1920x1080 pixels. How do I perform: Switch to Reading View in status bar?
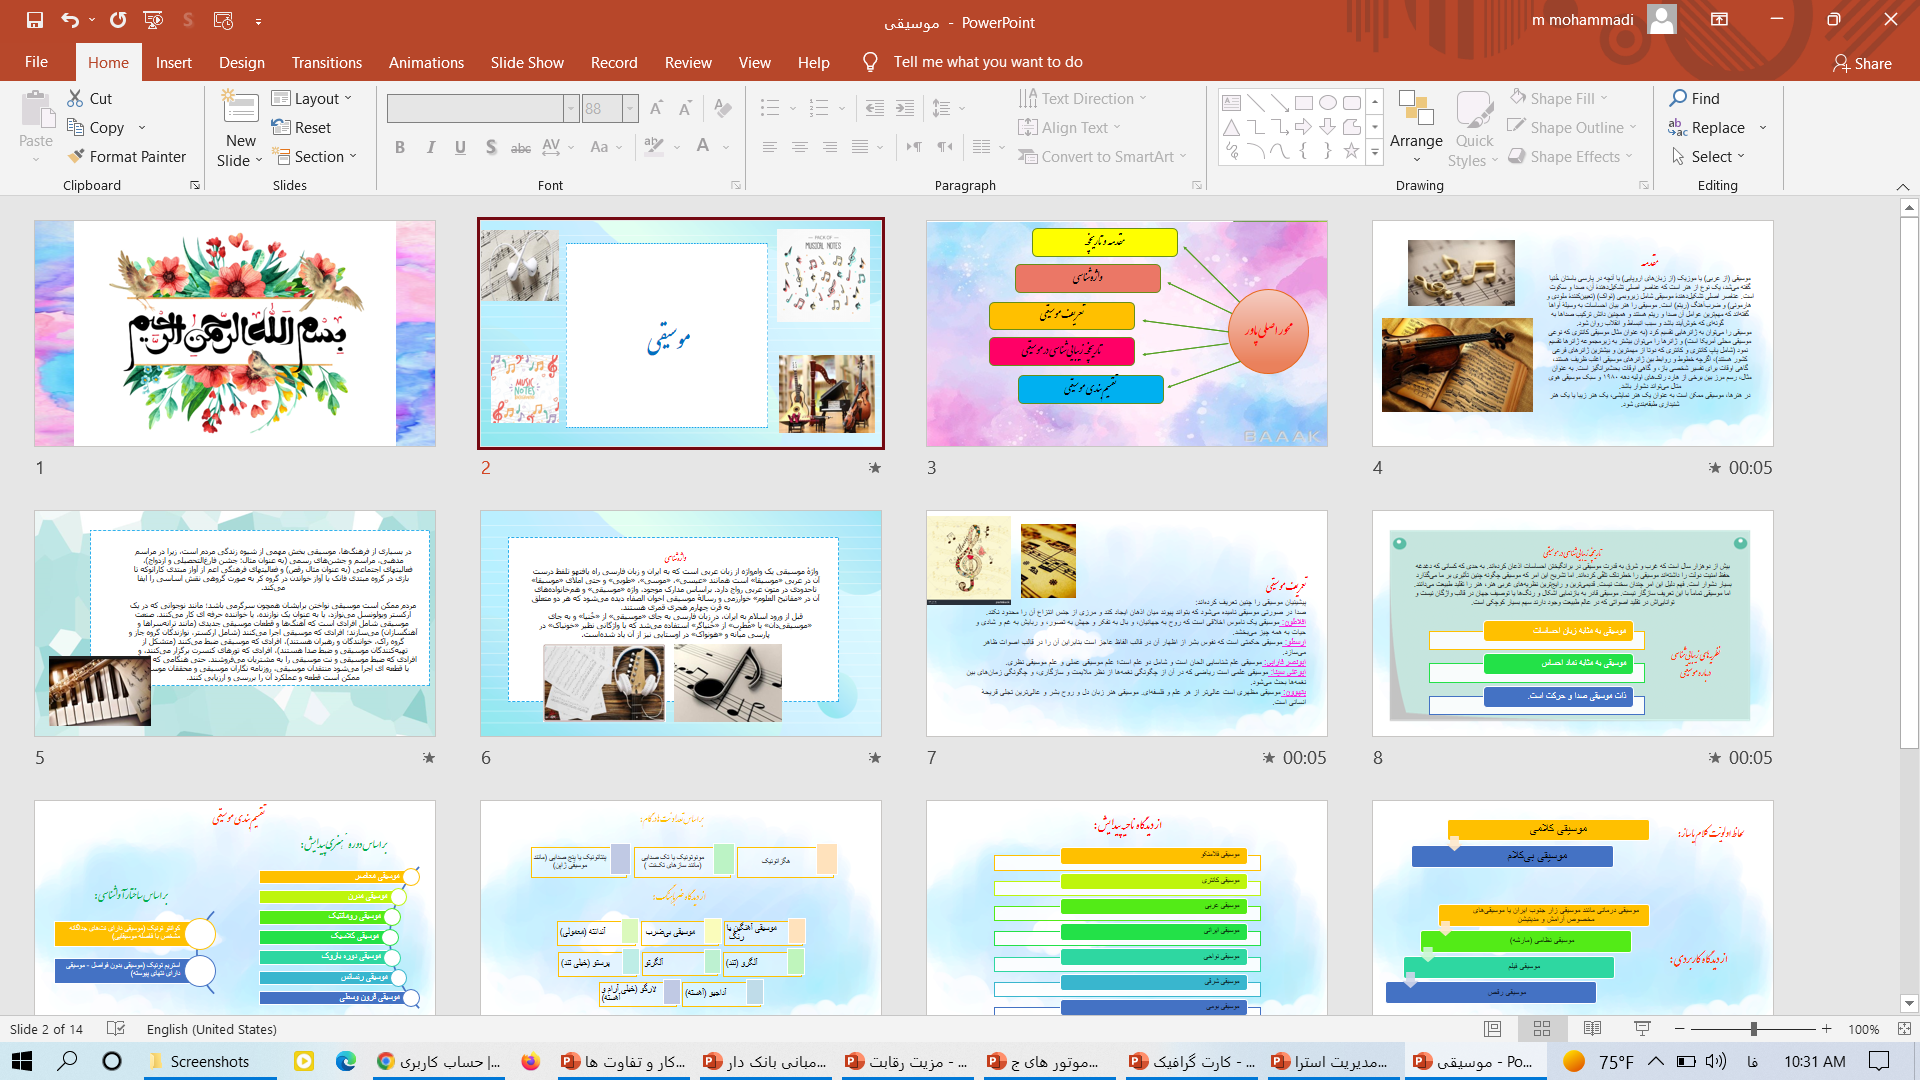click(x=1592, y=1029)
